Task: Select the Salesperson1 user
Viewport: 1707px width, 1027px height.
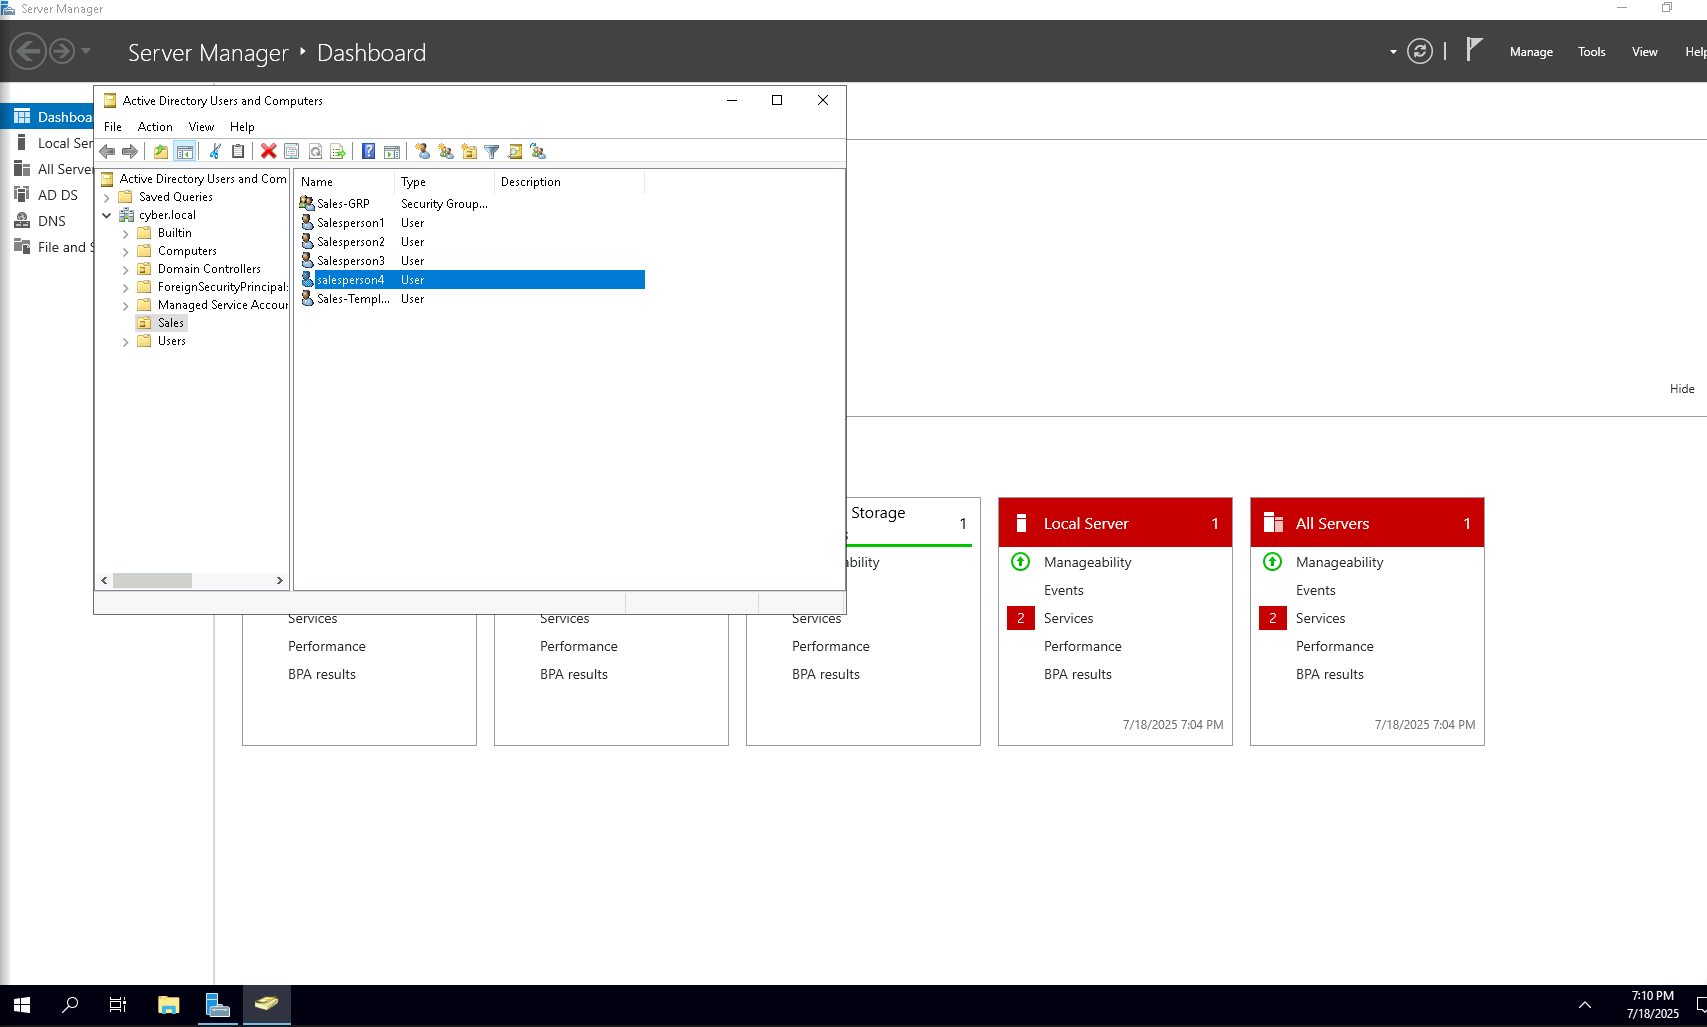Action: [x=350, y=223]
